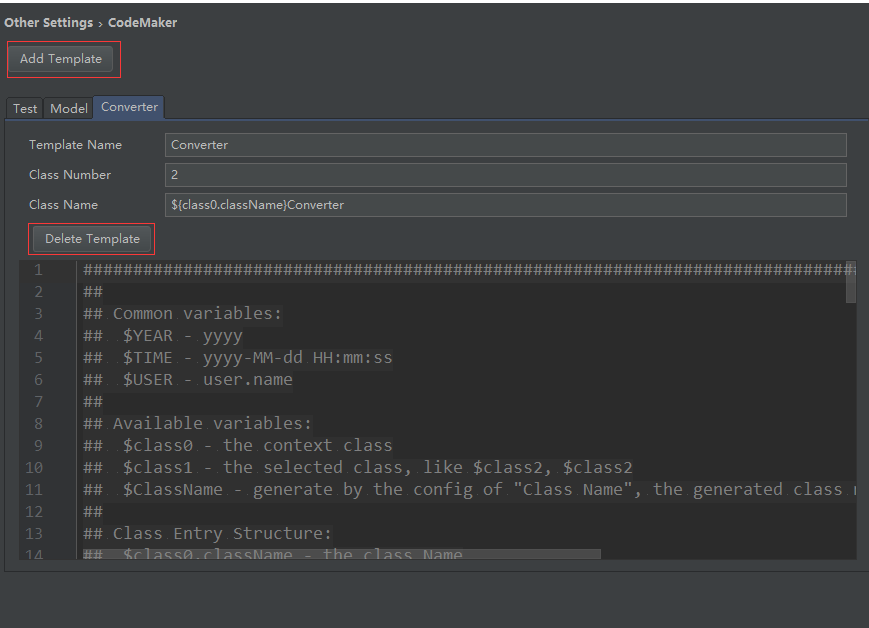Click line number 10 in the gutter
The image size is (869, 628).
pyautogui.click(x=33, y=467)
